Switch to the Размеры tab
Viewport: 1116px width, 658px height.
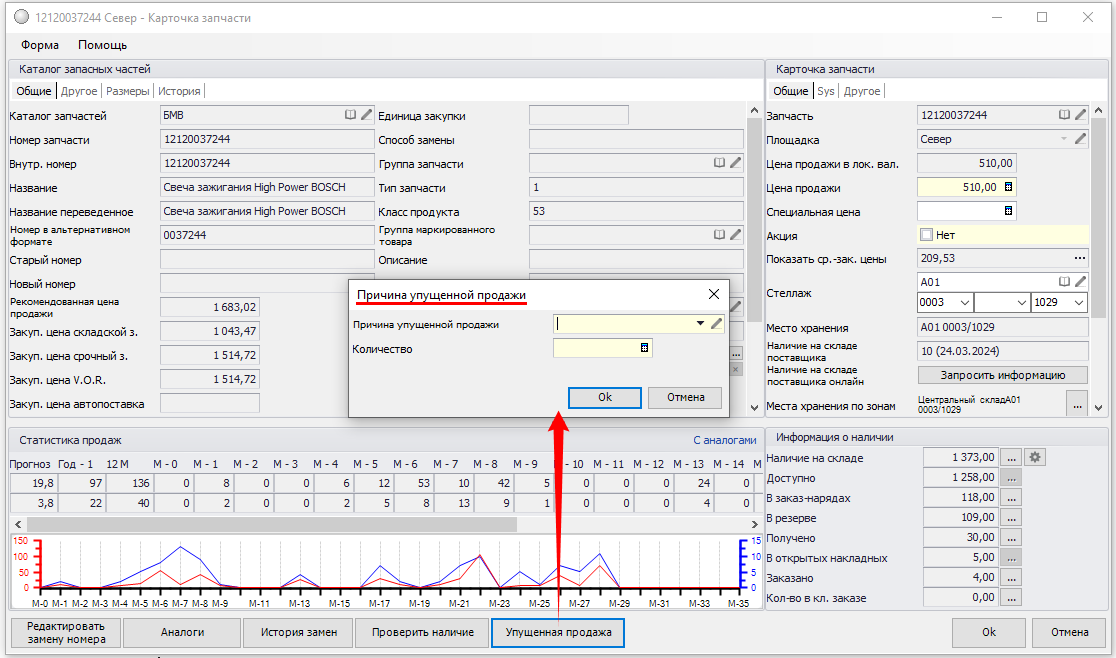(128, 91)
